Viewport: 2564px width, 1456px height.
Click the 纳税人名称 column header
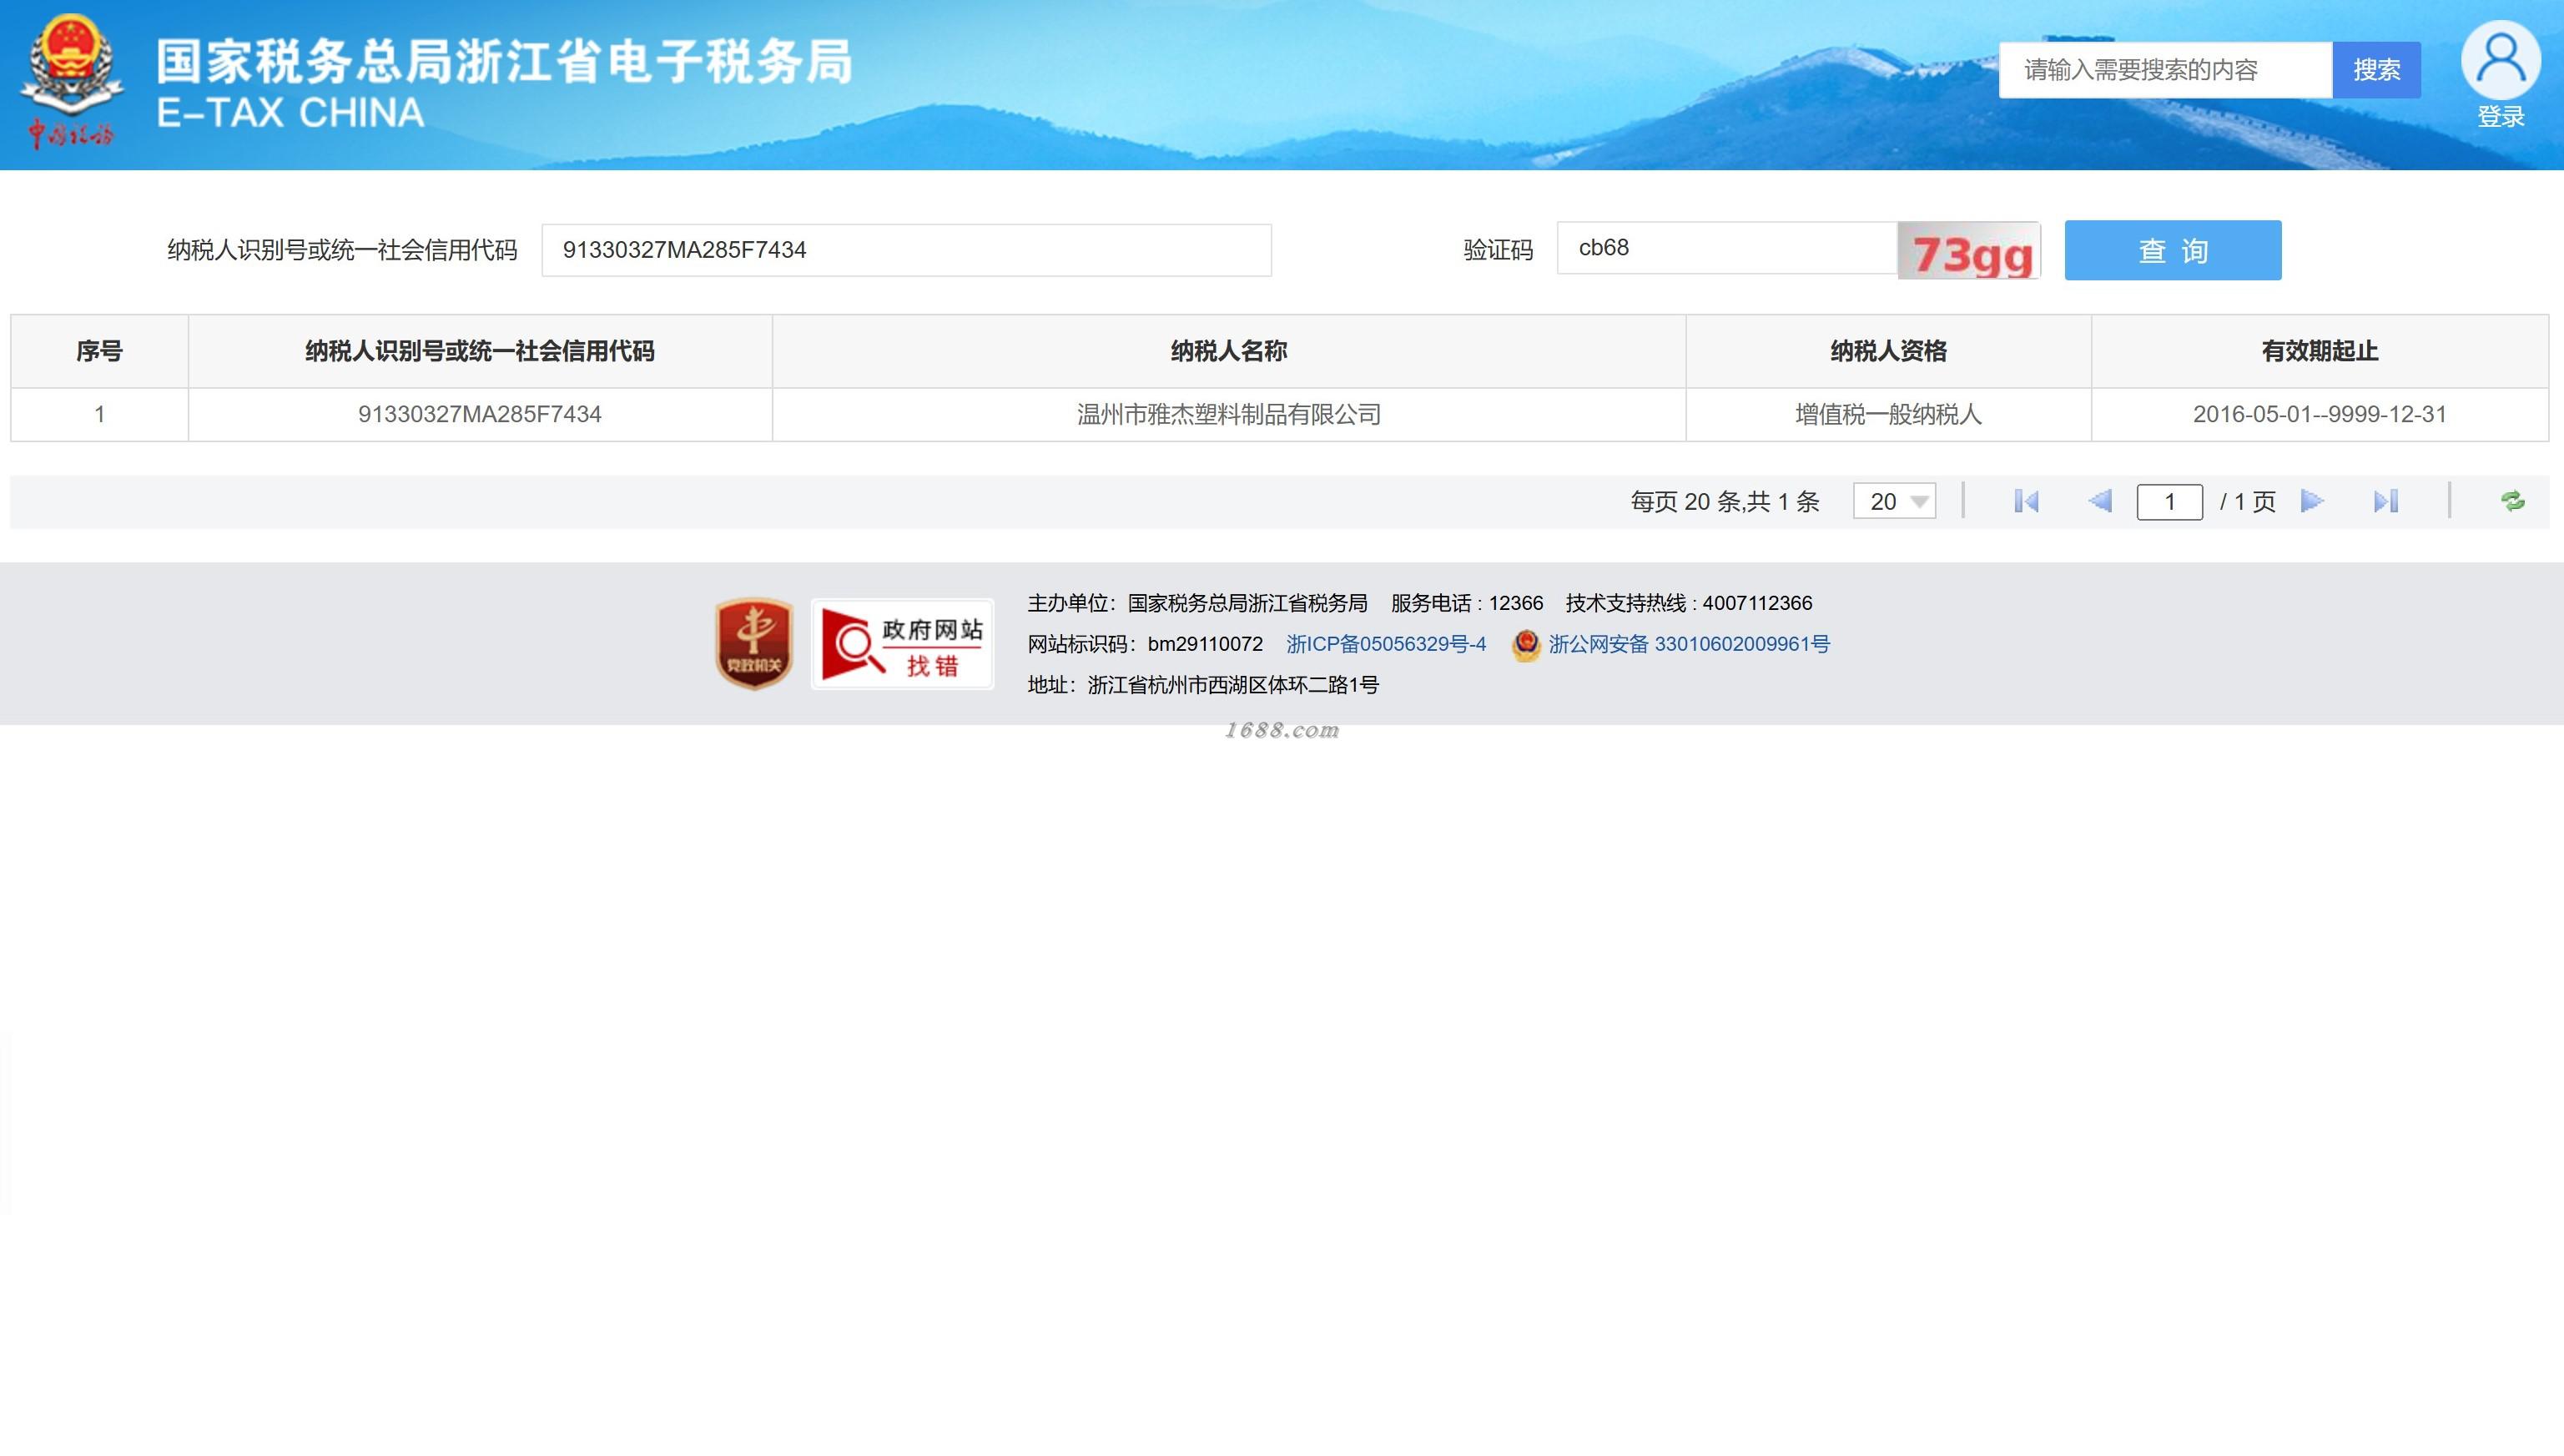(x=1229, y=351)
